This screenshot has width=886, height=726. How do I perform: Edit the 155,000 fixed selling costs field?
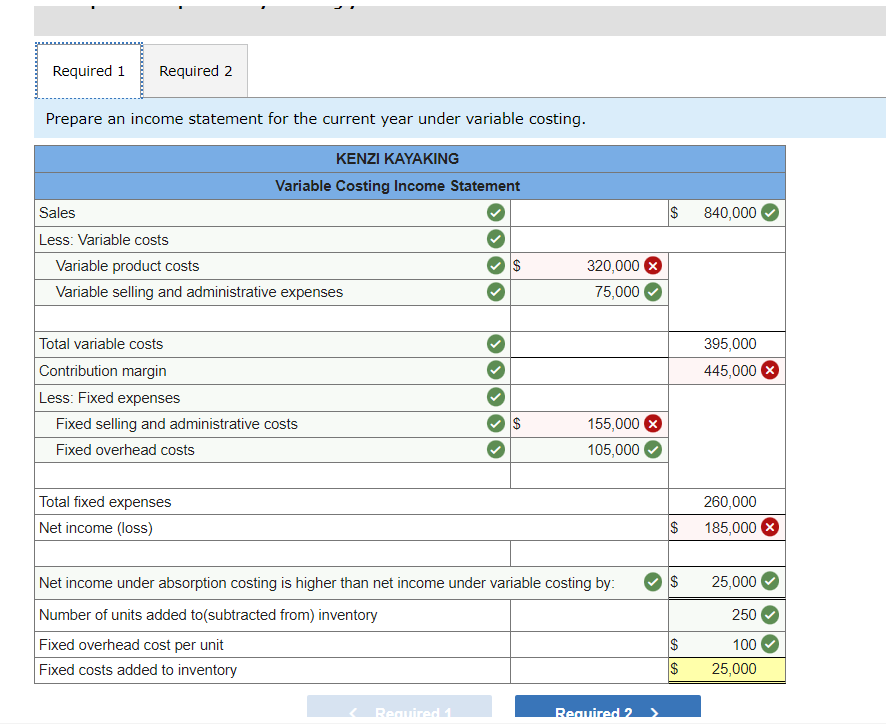589,424
